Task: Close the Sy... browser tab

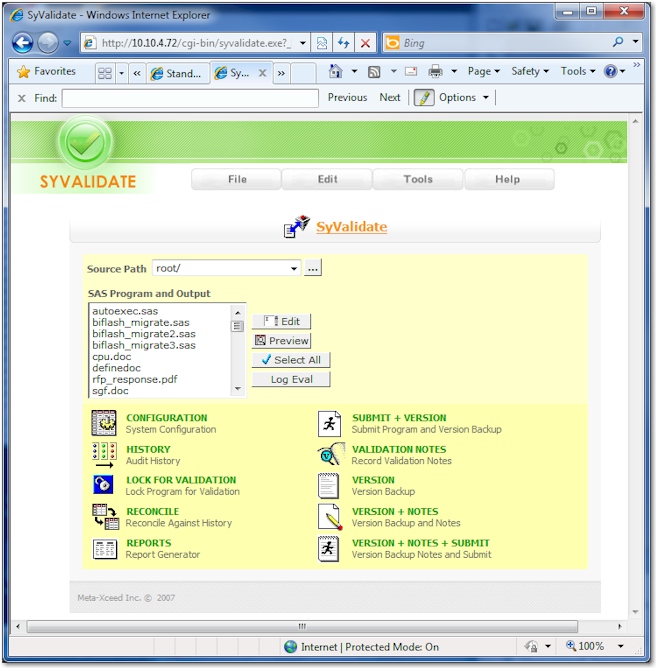Action: (x=262, y=73)
